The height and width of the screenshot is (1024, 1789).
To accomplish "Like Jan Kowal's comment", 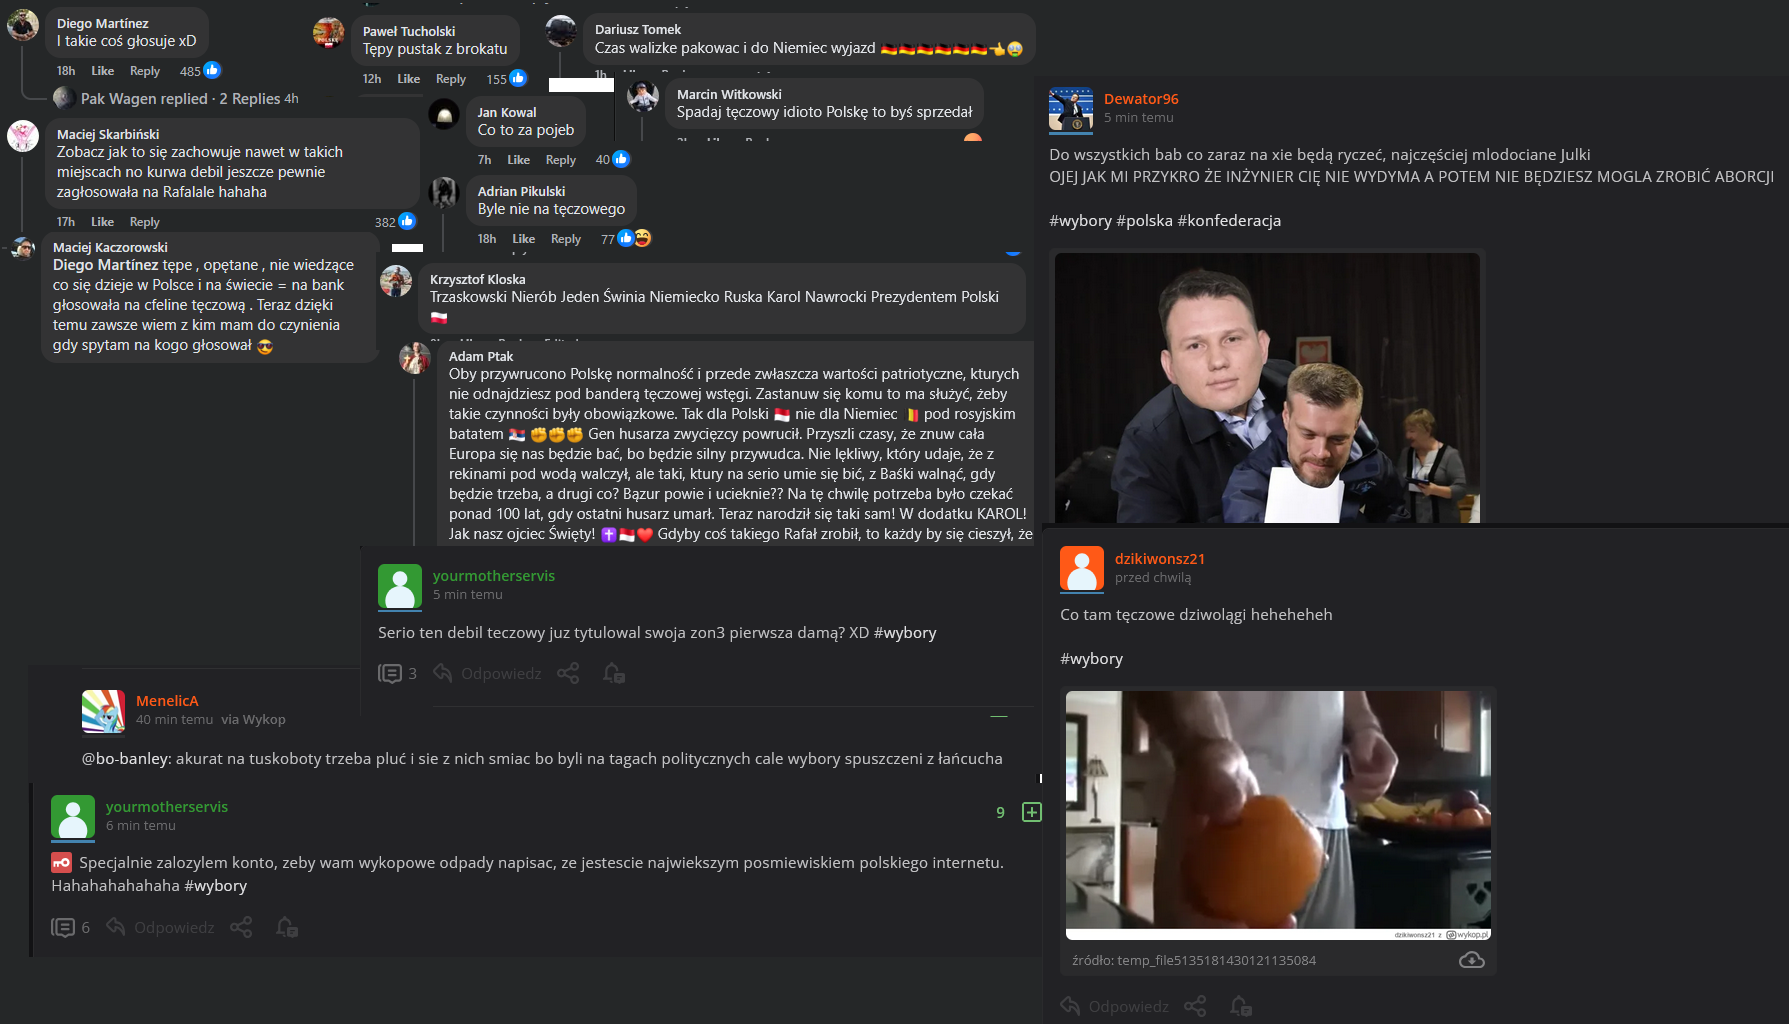I will tap(518, 160).
